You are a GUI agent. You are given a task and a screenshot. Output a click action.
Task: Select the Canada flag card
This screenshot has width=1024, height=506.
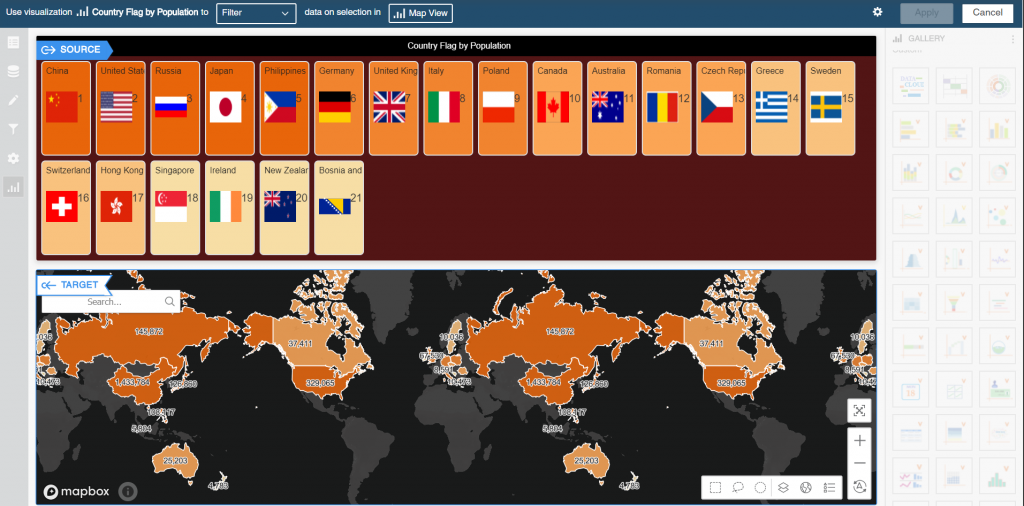point(557,108)
